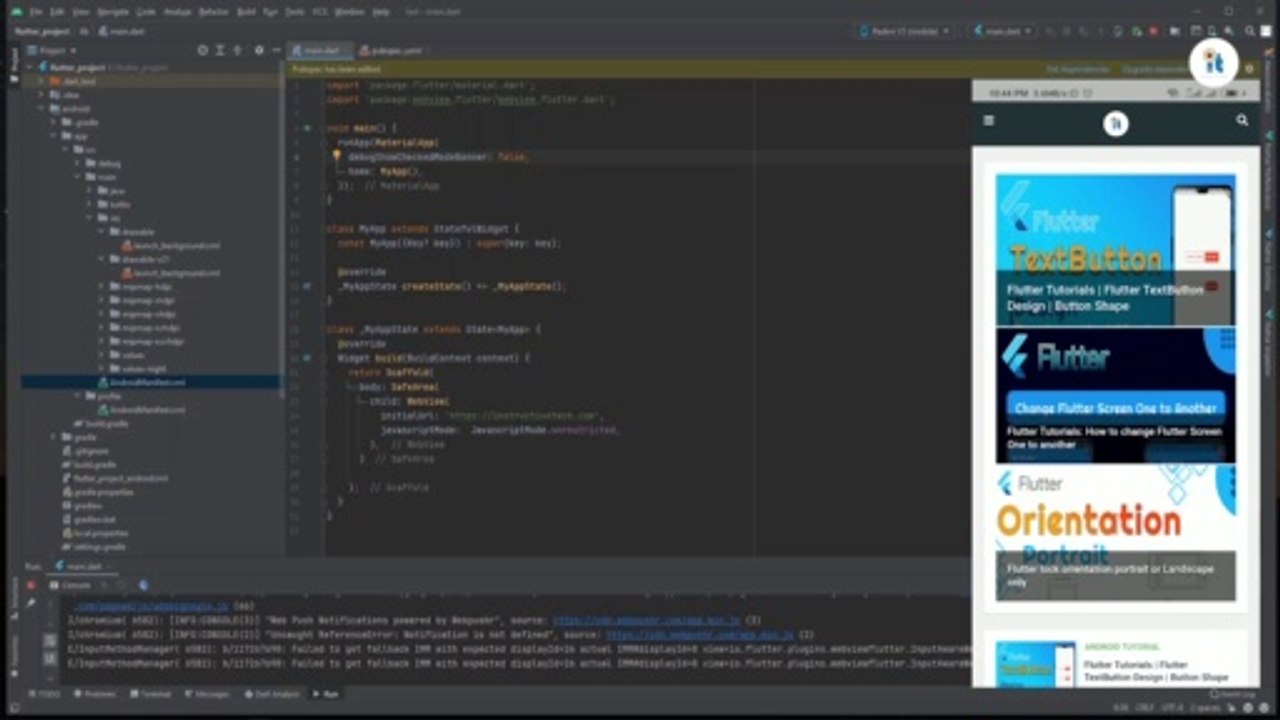Click the gear icon on pubspec banner

click(1249, 69)
